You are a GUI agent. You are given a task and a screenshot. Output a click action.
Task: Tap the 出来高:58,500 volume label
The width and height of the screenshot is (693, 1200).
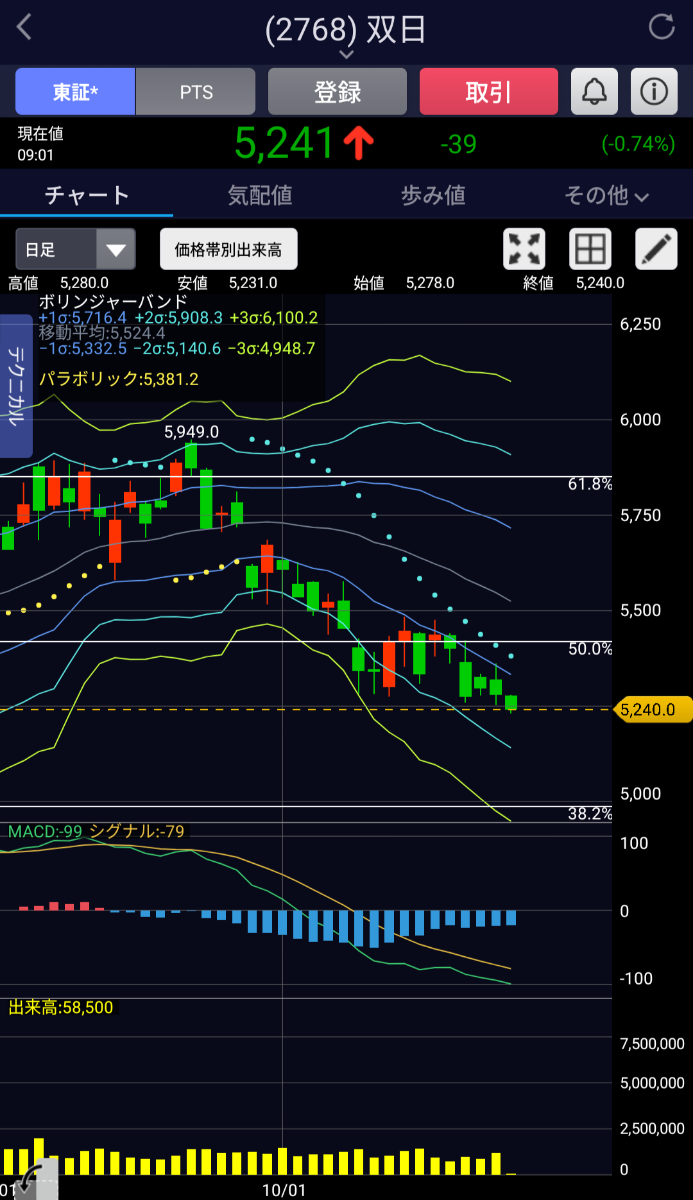[x=61, y=1007]
